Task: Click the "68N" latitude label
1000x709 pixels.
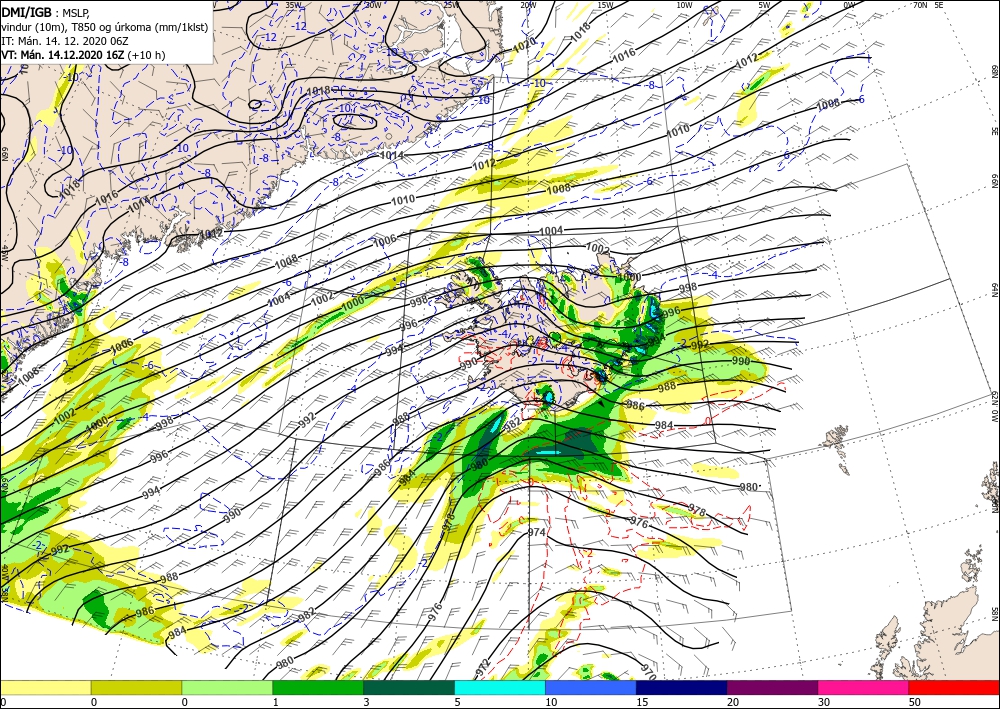Action: coord(994,70)
